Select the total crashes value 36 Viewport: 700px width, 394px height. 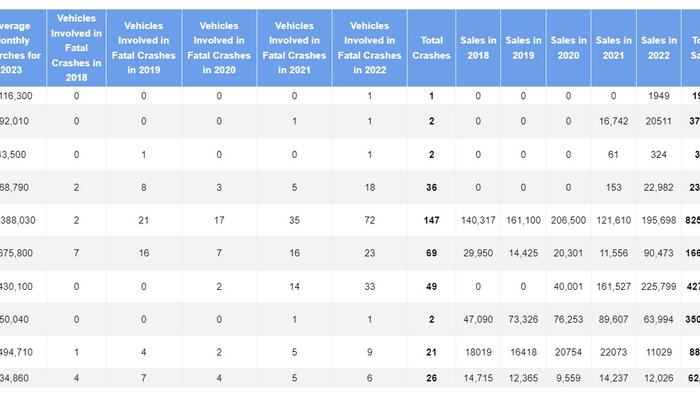pyautogui.click(x=431, y=187)
